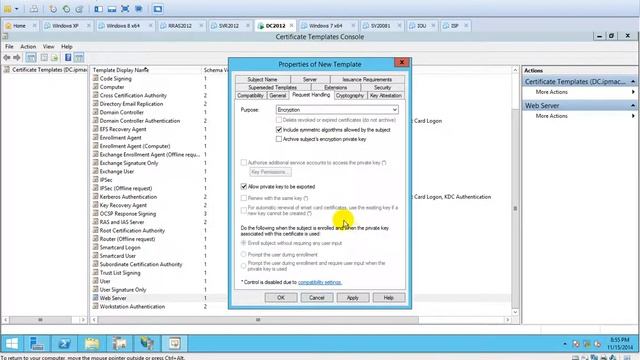Switch to the Cryptography tab
The image size is (640, 360).
click(x=350, y=96)
